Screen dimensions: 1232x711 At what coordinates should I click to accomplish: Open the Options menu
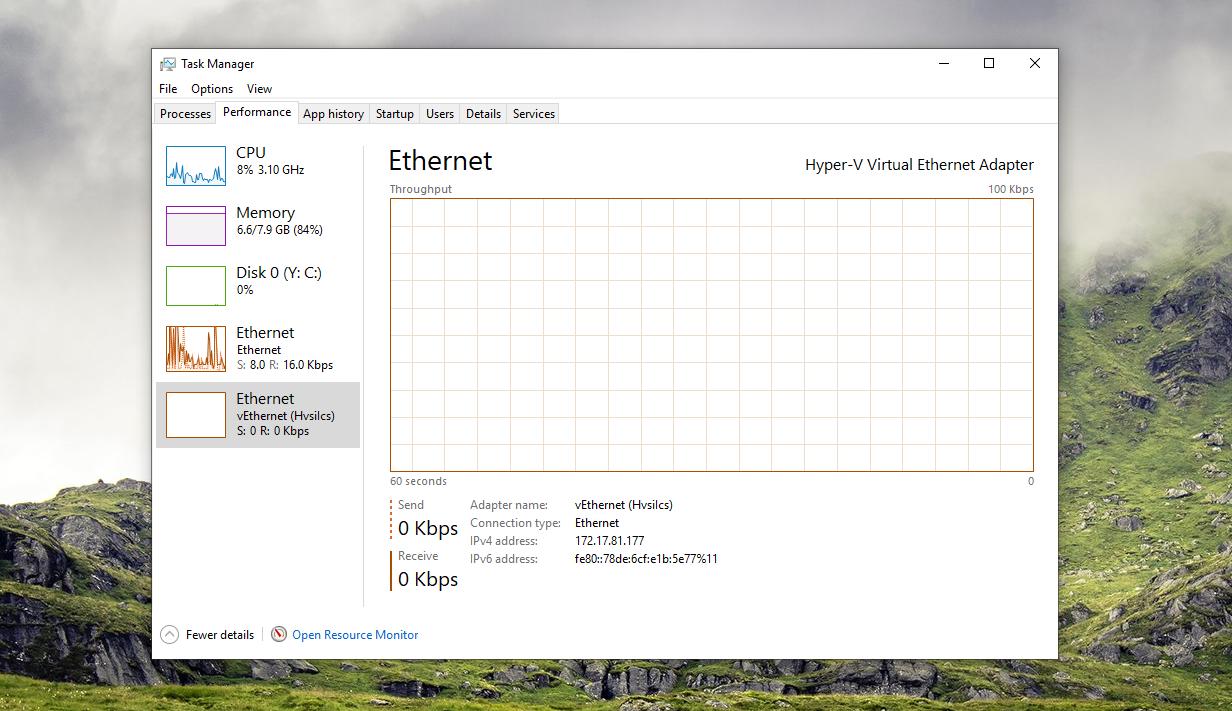pyautogui.click(x=212, y=89)
